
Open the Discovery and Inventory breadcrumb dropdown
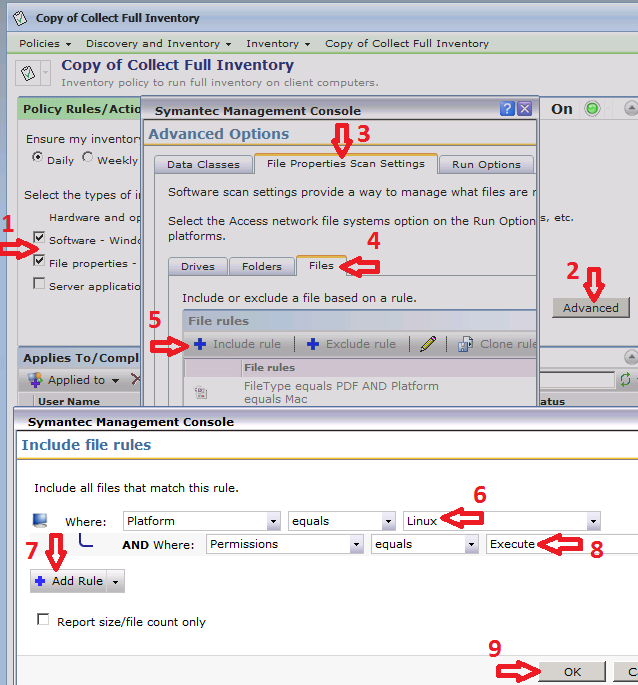[228, 44]
